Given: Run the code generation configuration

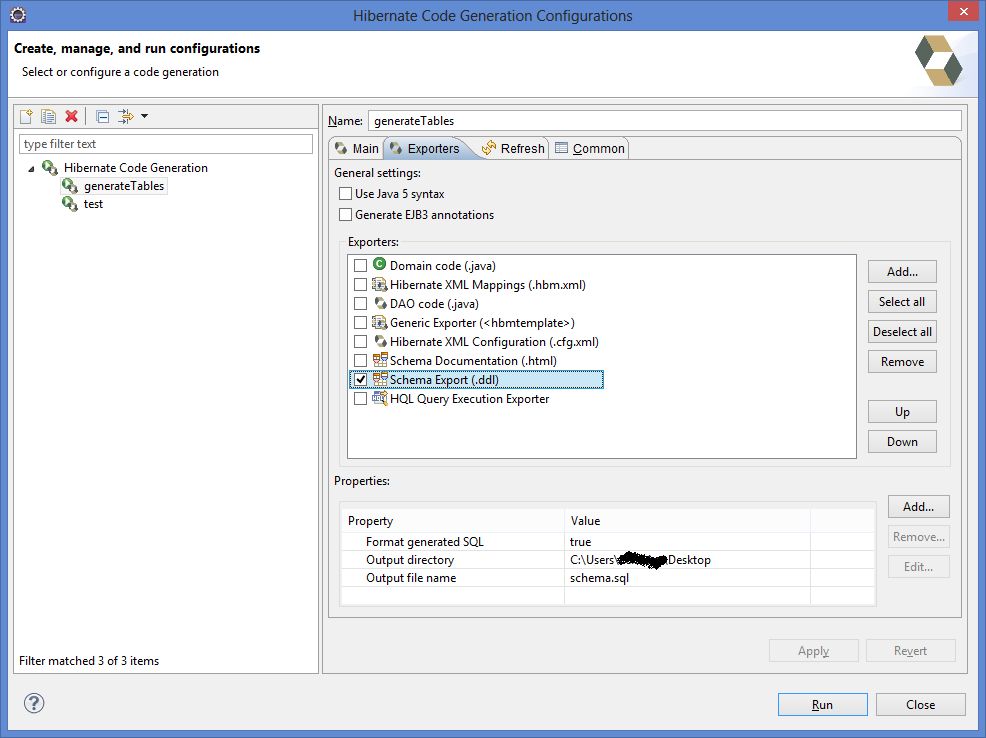Looking at the screenshot, I should point(823,705).
